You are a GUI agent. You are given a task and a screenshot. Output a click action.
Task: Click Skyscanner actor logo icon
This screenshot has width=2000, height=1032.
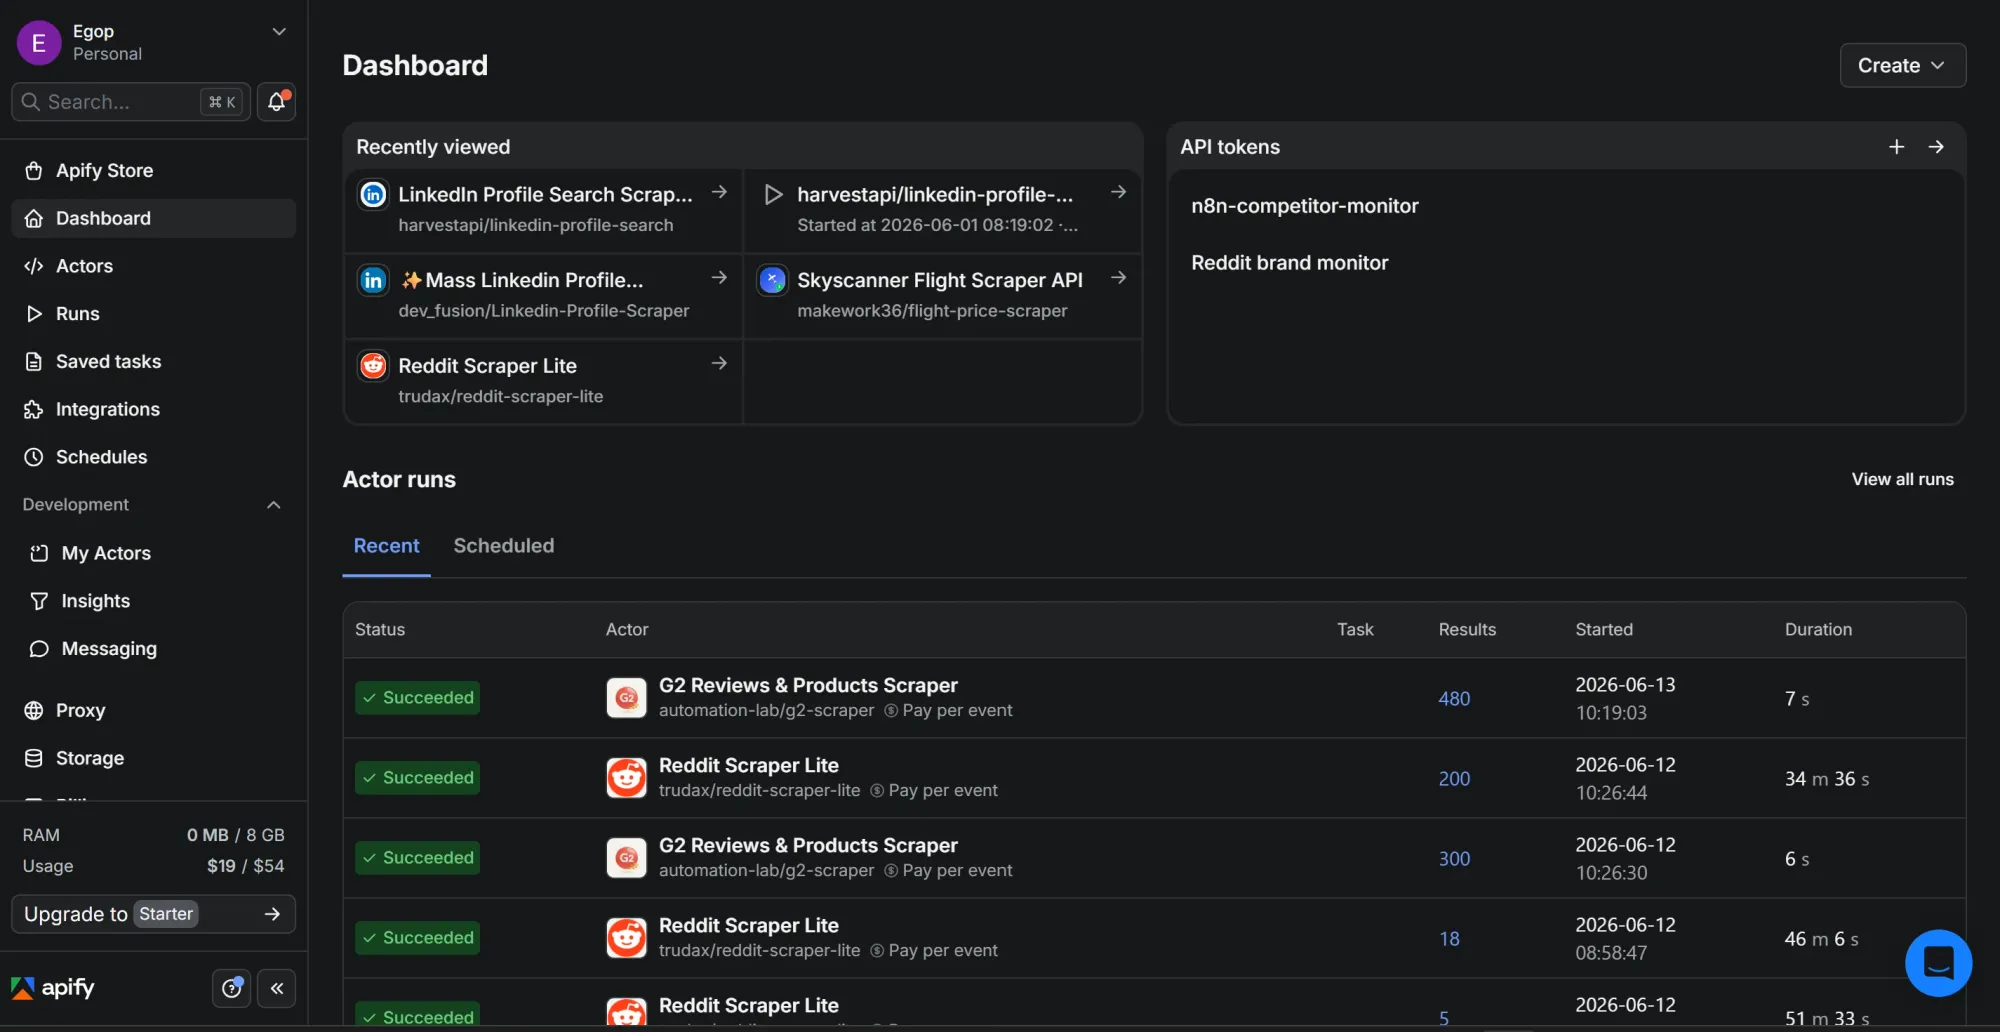pyautogui.click(x=772, y=280)
